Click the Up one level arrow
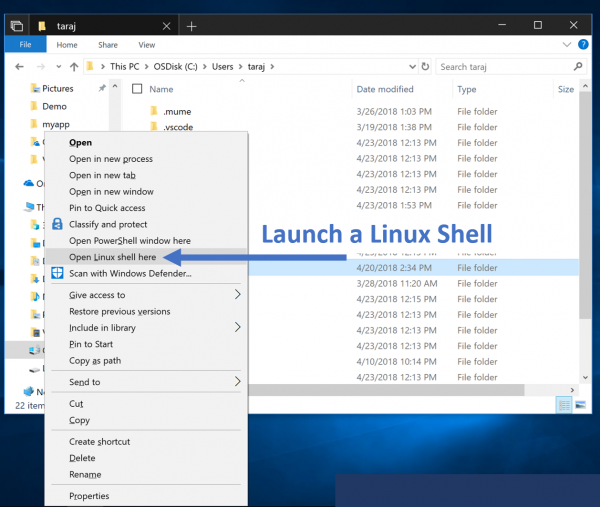Image resolution: width=600 pixels, height=507 pixels. pos(74,67)
